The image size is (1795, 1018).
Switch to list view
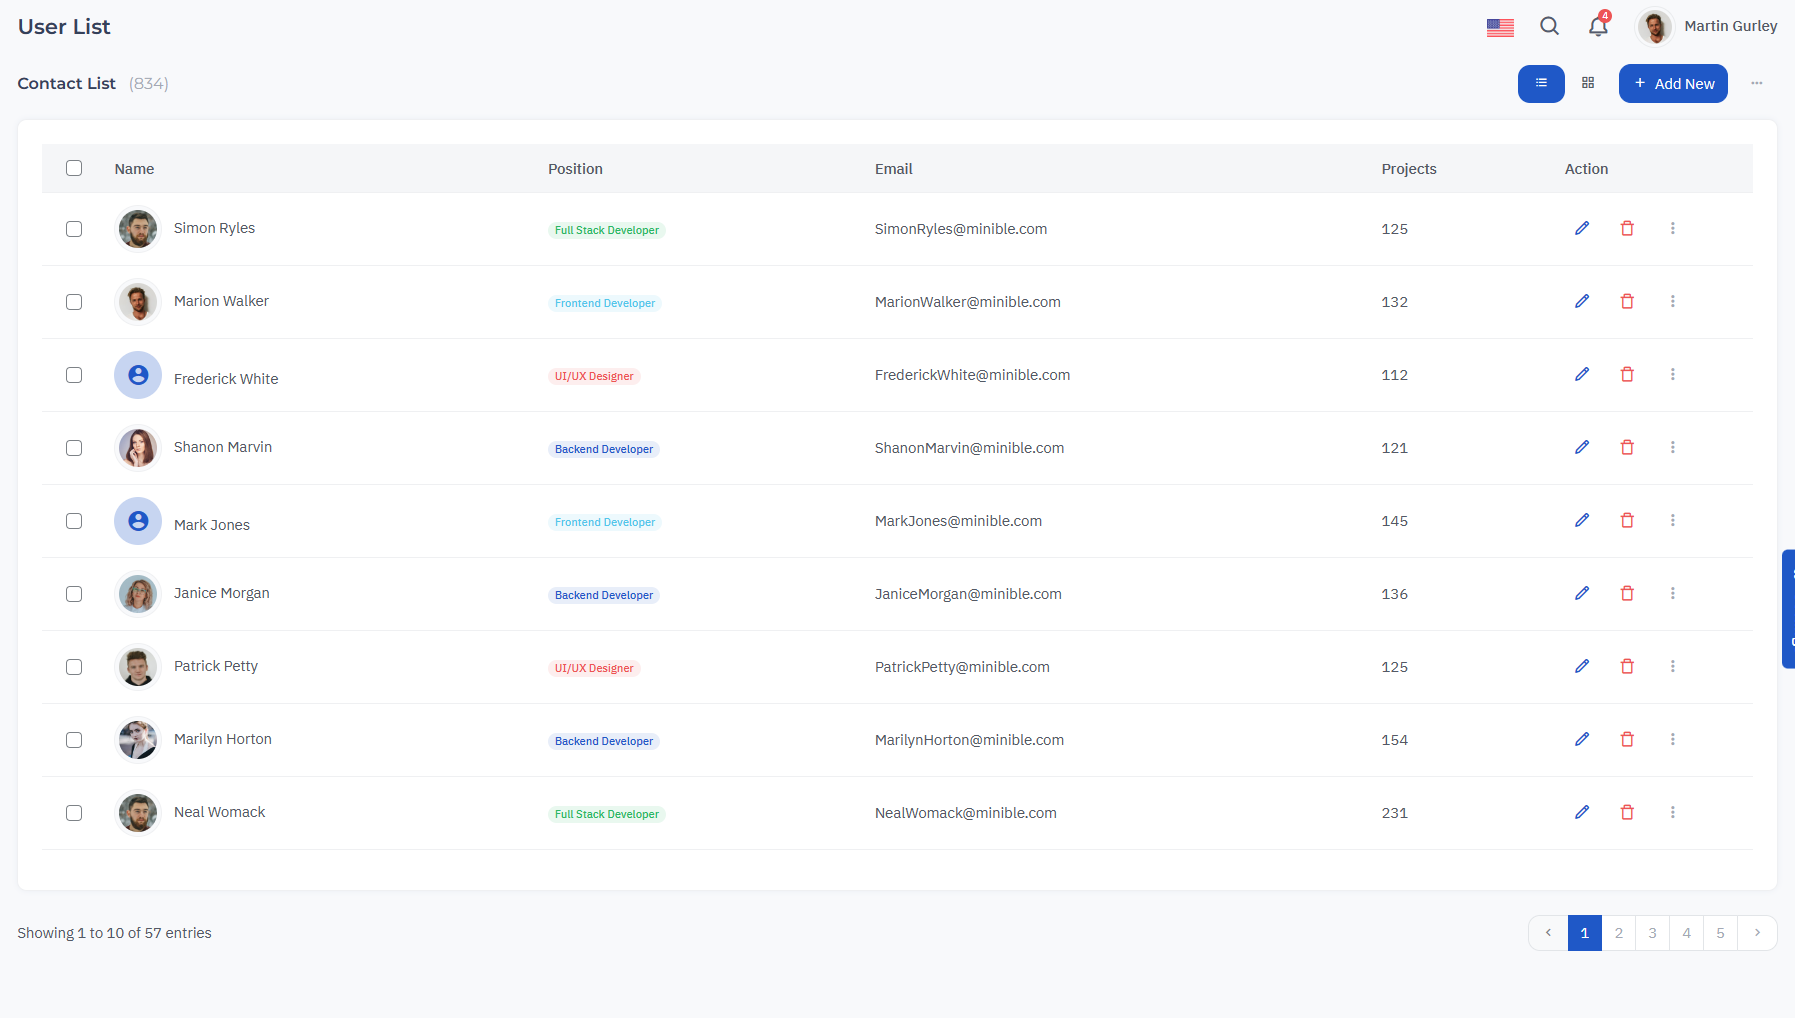click(1541, 83)
